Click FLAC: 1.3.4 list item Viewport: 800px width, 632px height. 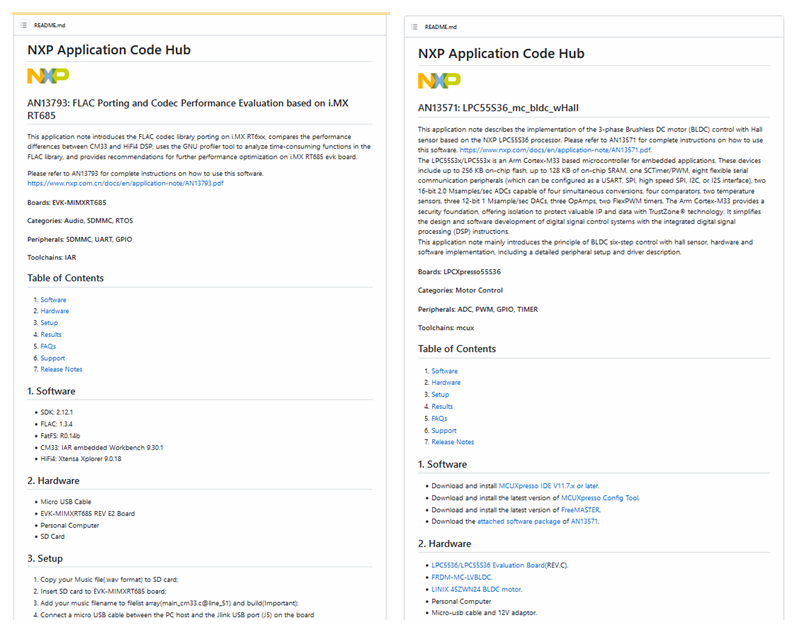coord(57,424)
